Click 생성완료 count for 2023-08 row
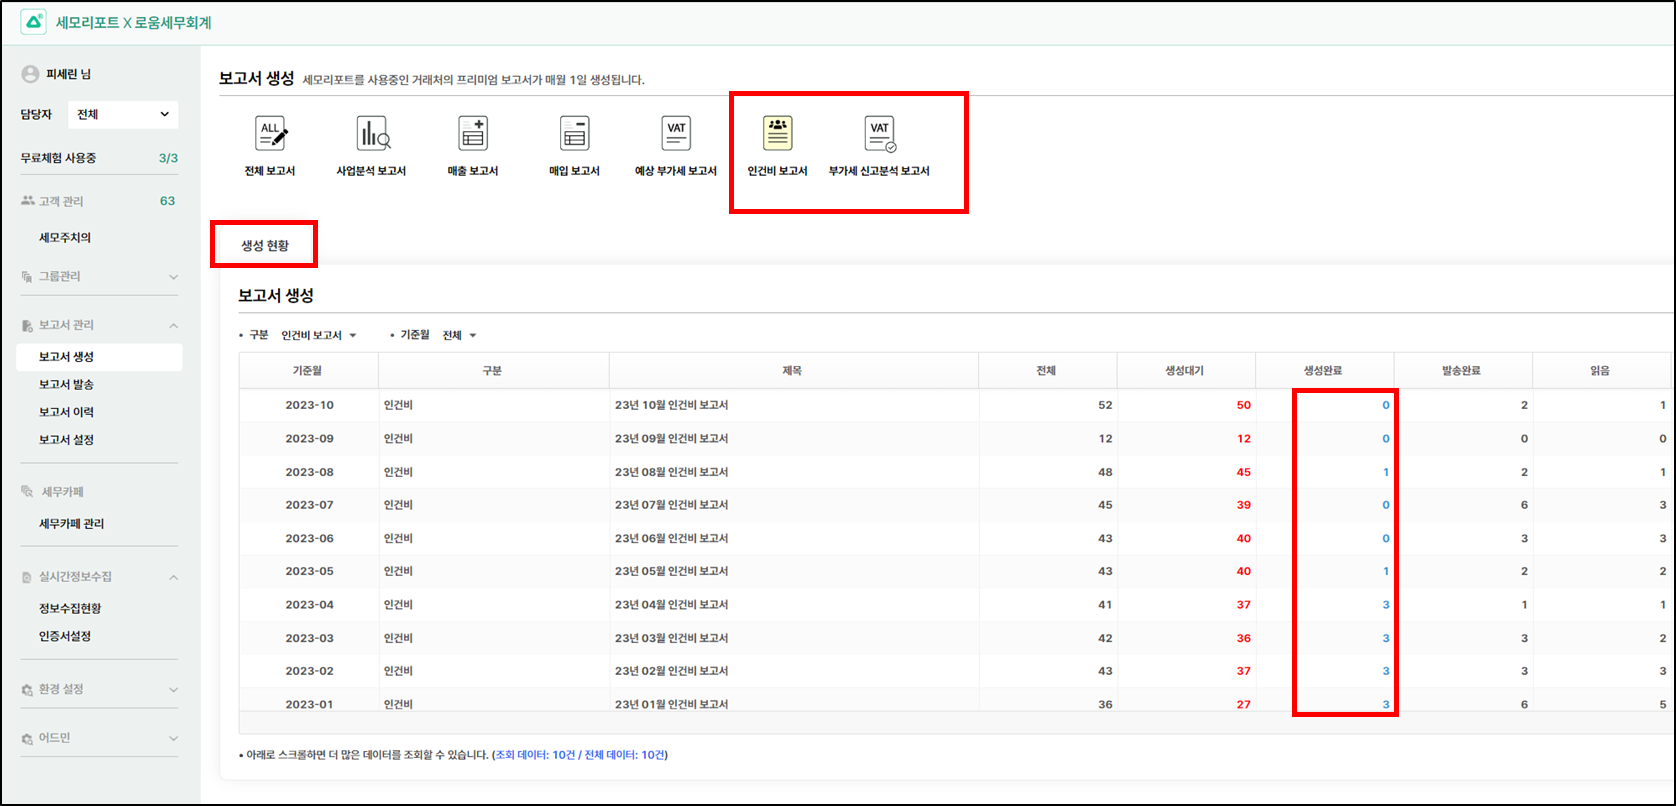Image resolution: width=1676 pixels, height=806 pixels. 1385,472
